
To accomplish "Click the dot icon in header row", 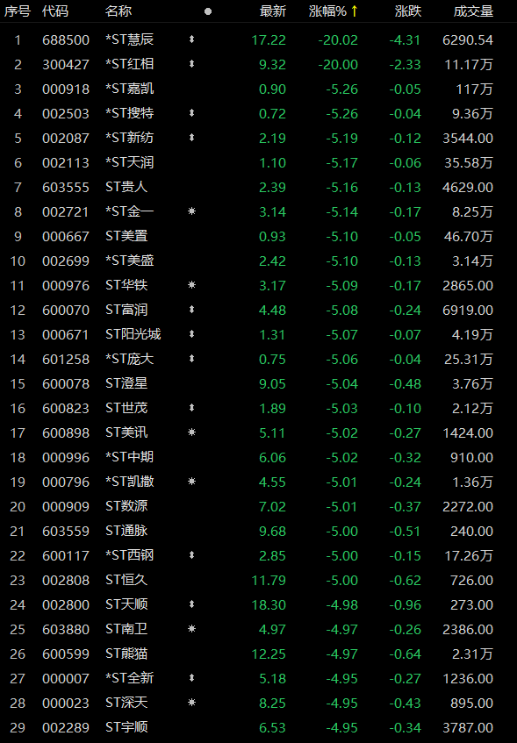I will [208, 11].
